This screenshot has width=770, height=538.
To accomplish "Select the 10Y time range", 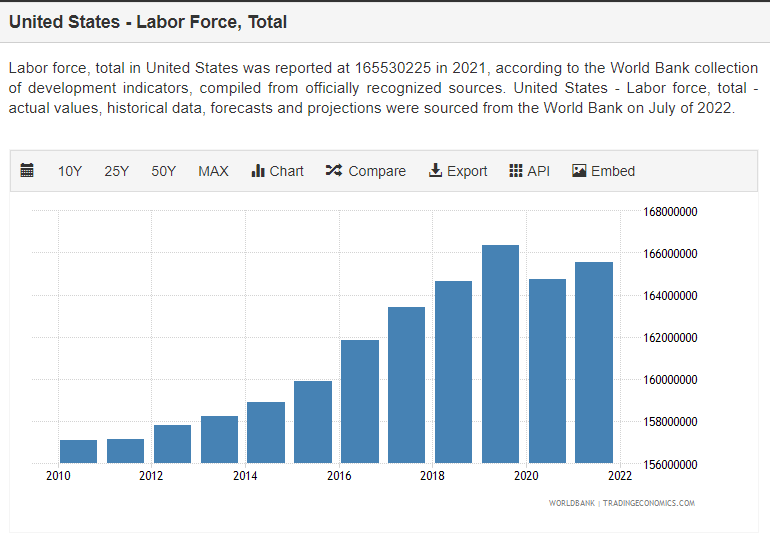I will 70,171.
